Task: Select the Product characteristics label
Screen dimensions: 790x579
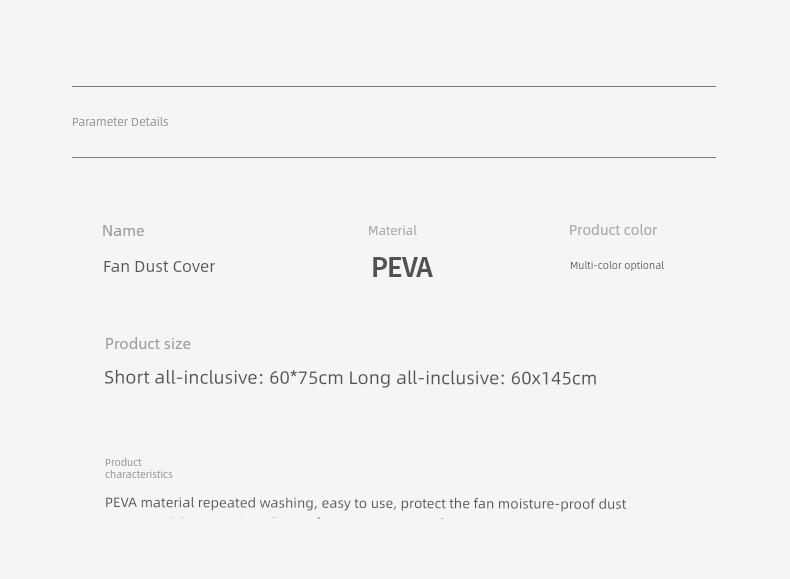Action: [x=139, y=468]
